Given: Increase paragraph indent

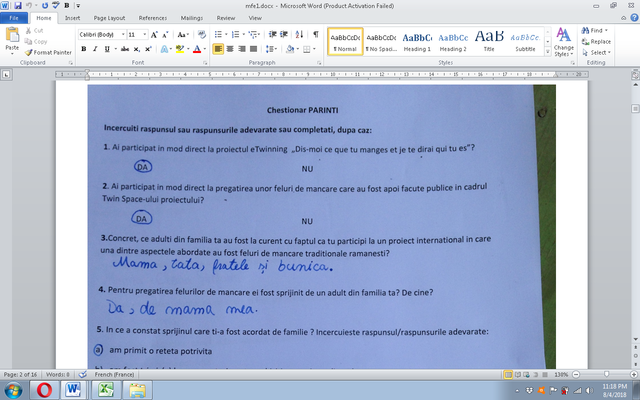Looking at the screenshot, I should [x=284, y=34].
